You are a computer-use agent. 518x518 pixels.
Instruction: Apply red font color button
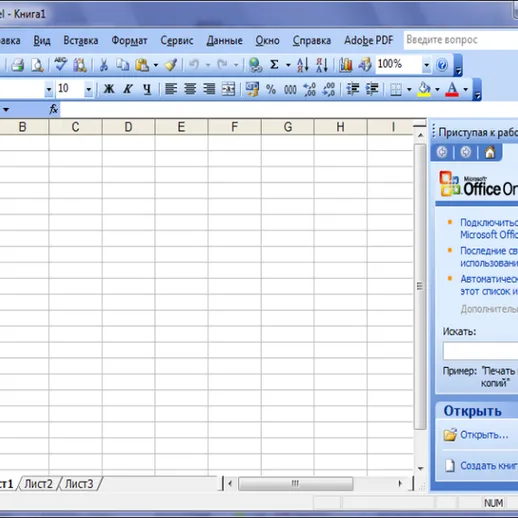(x=452, y=89)
